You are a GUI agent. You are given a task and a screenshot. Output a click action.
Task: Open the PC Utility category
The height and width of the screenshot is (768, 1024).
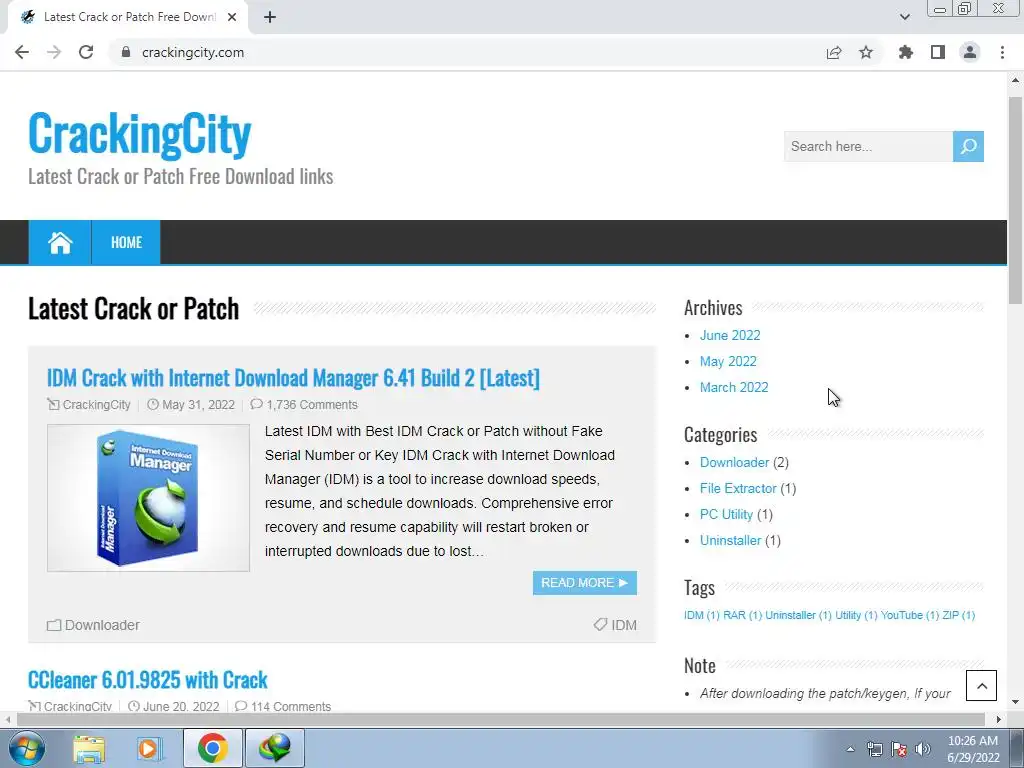726,515
